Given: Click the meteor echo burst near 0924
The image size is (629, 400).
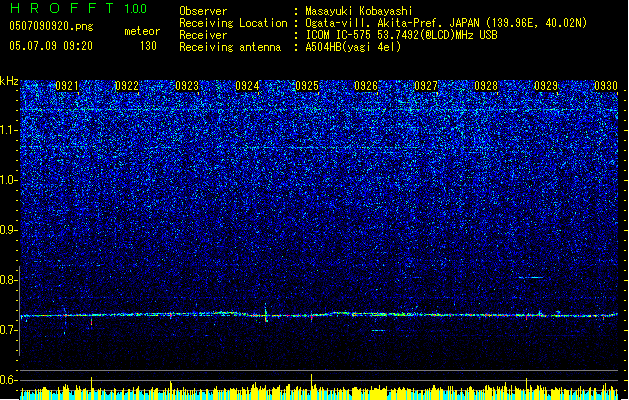Looking at the screenshot, I should [266, 313].
